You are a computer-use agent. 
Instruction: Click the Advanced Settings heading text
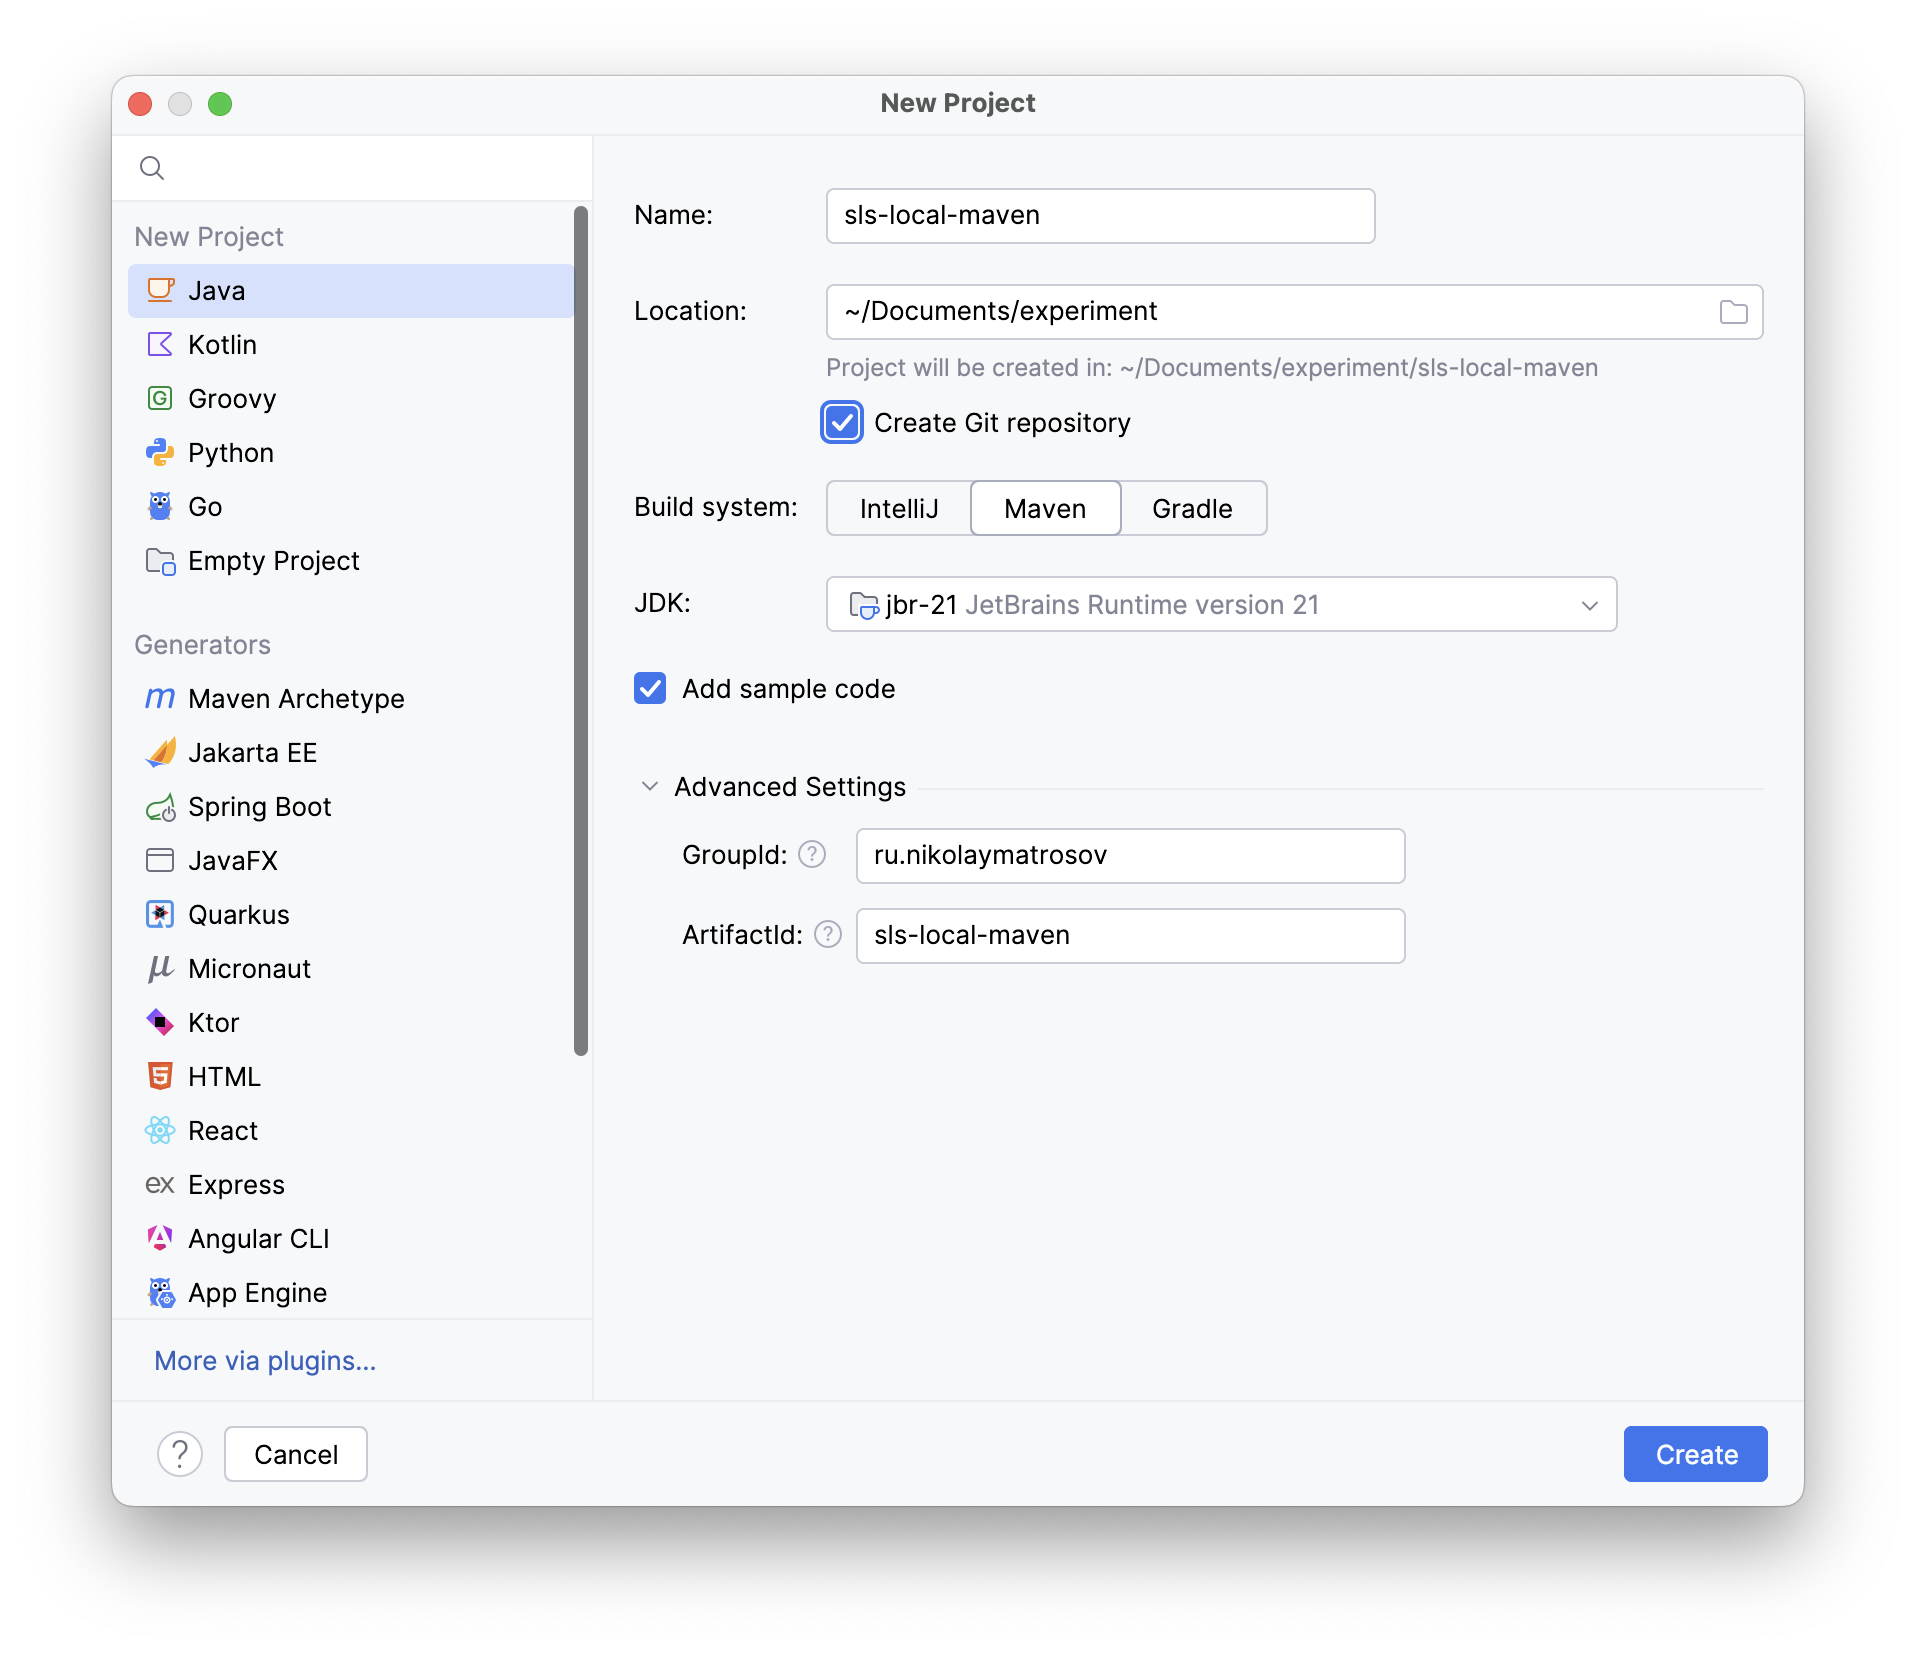click(790, 786)
